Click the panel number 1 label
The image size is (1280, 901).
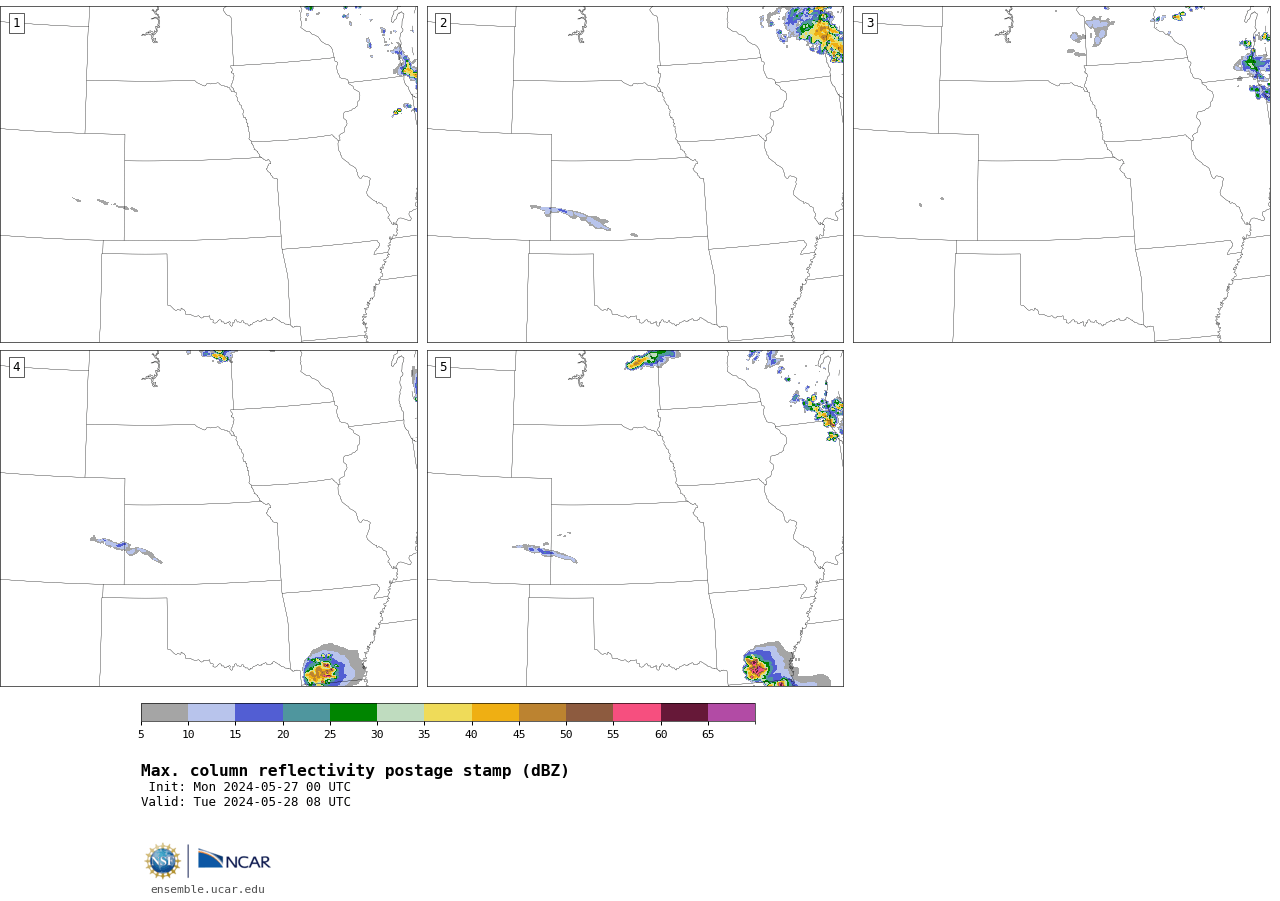pyautogui.click(x=16, y=23)
